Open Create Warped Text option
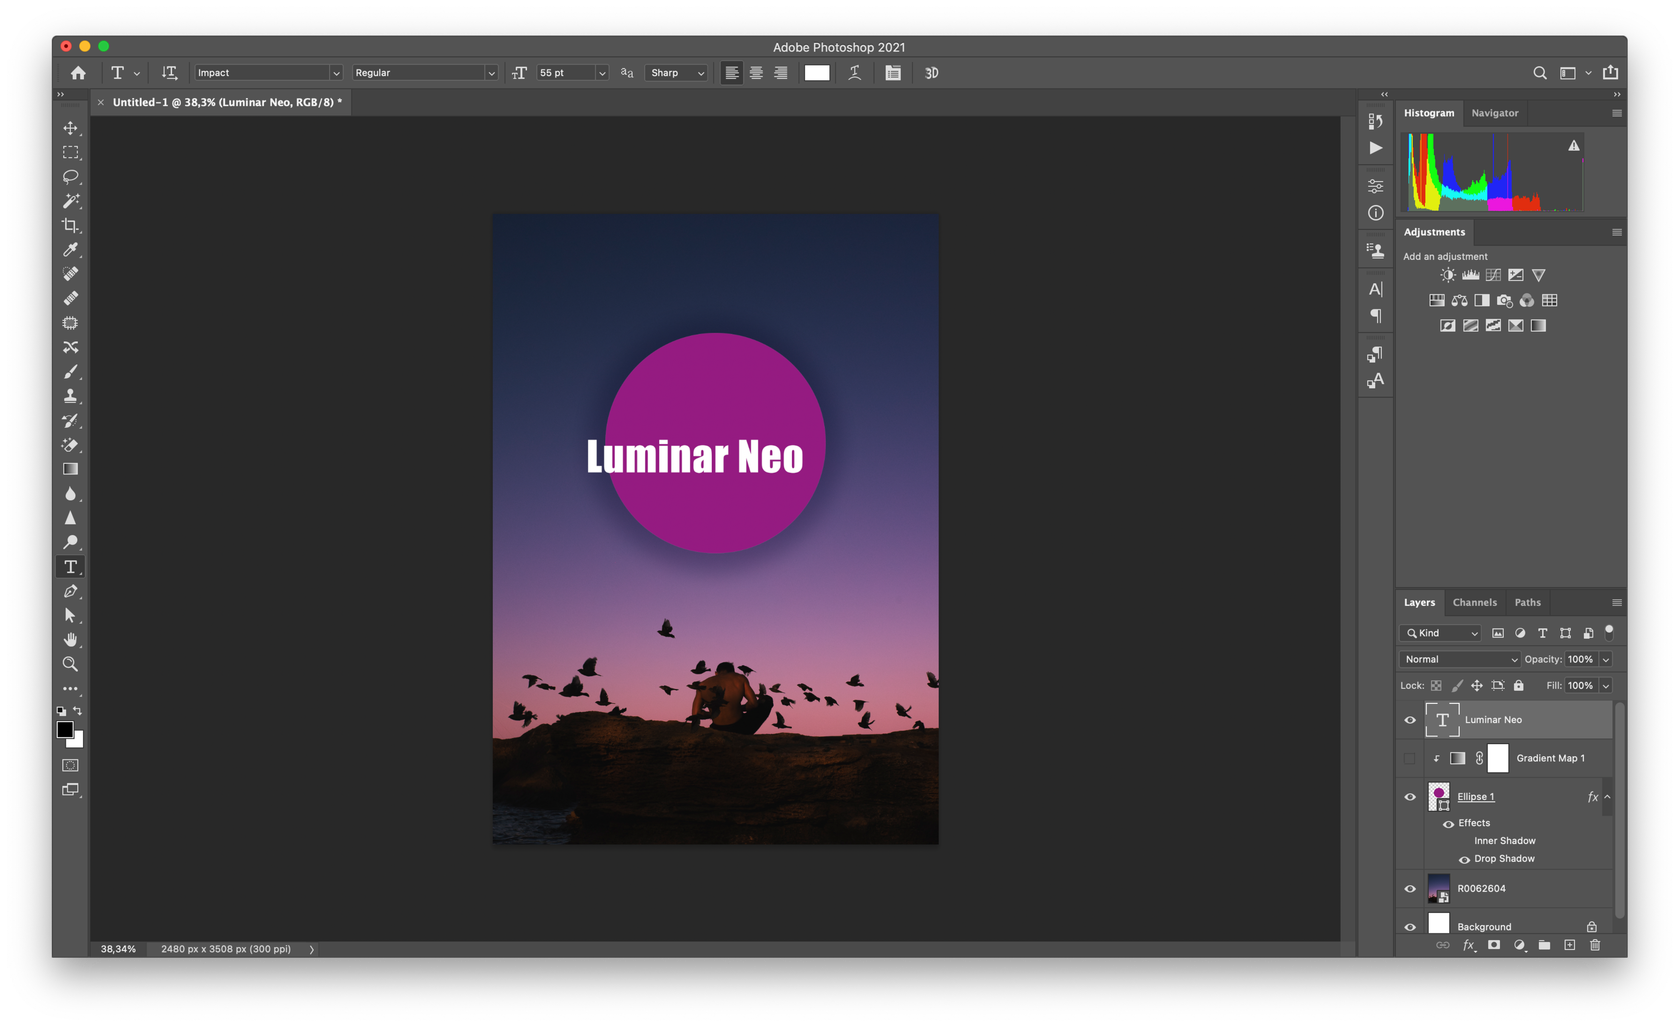The height and width of the screenshot is (1027, 1680). 855,73
